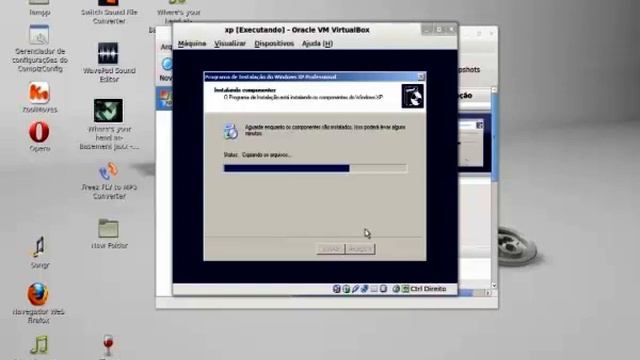Click the network adapter indicator icon
The height and width of the screenshot is (360, 640).
click(364, 289)
